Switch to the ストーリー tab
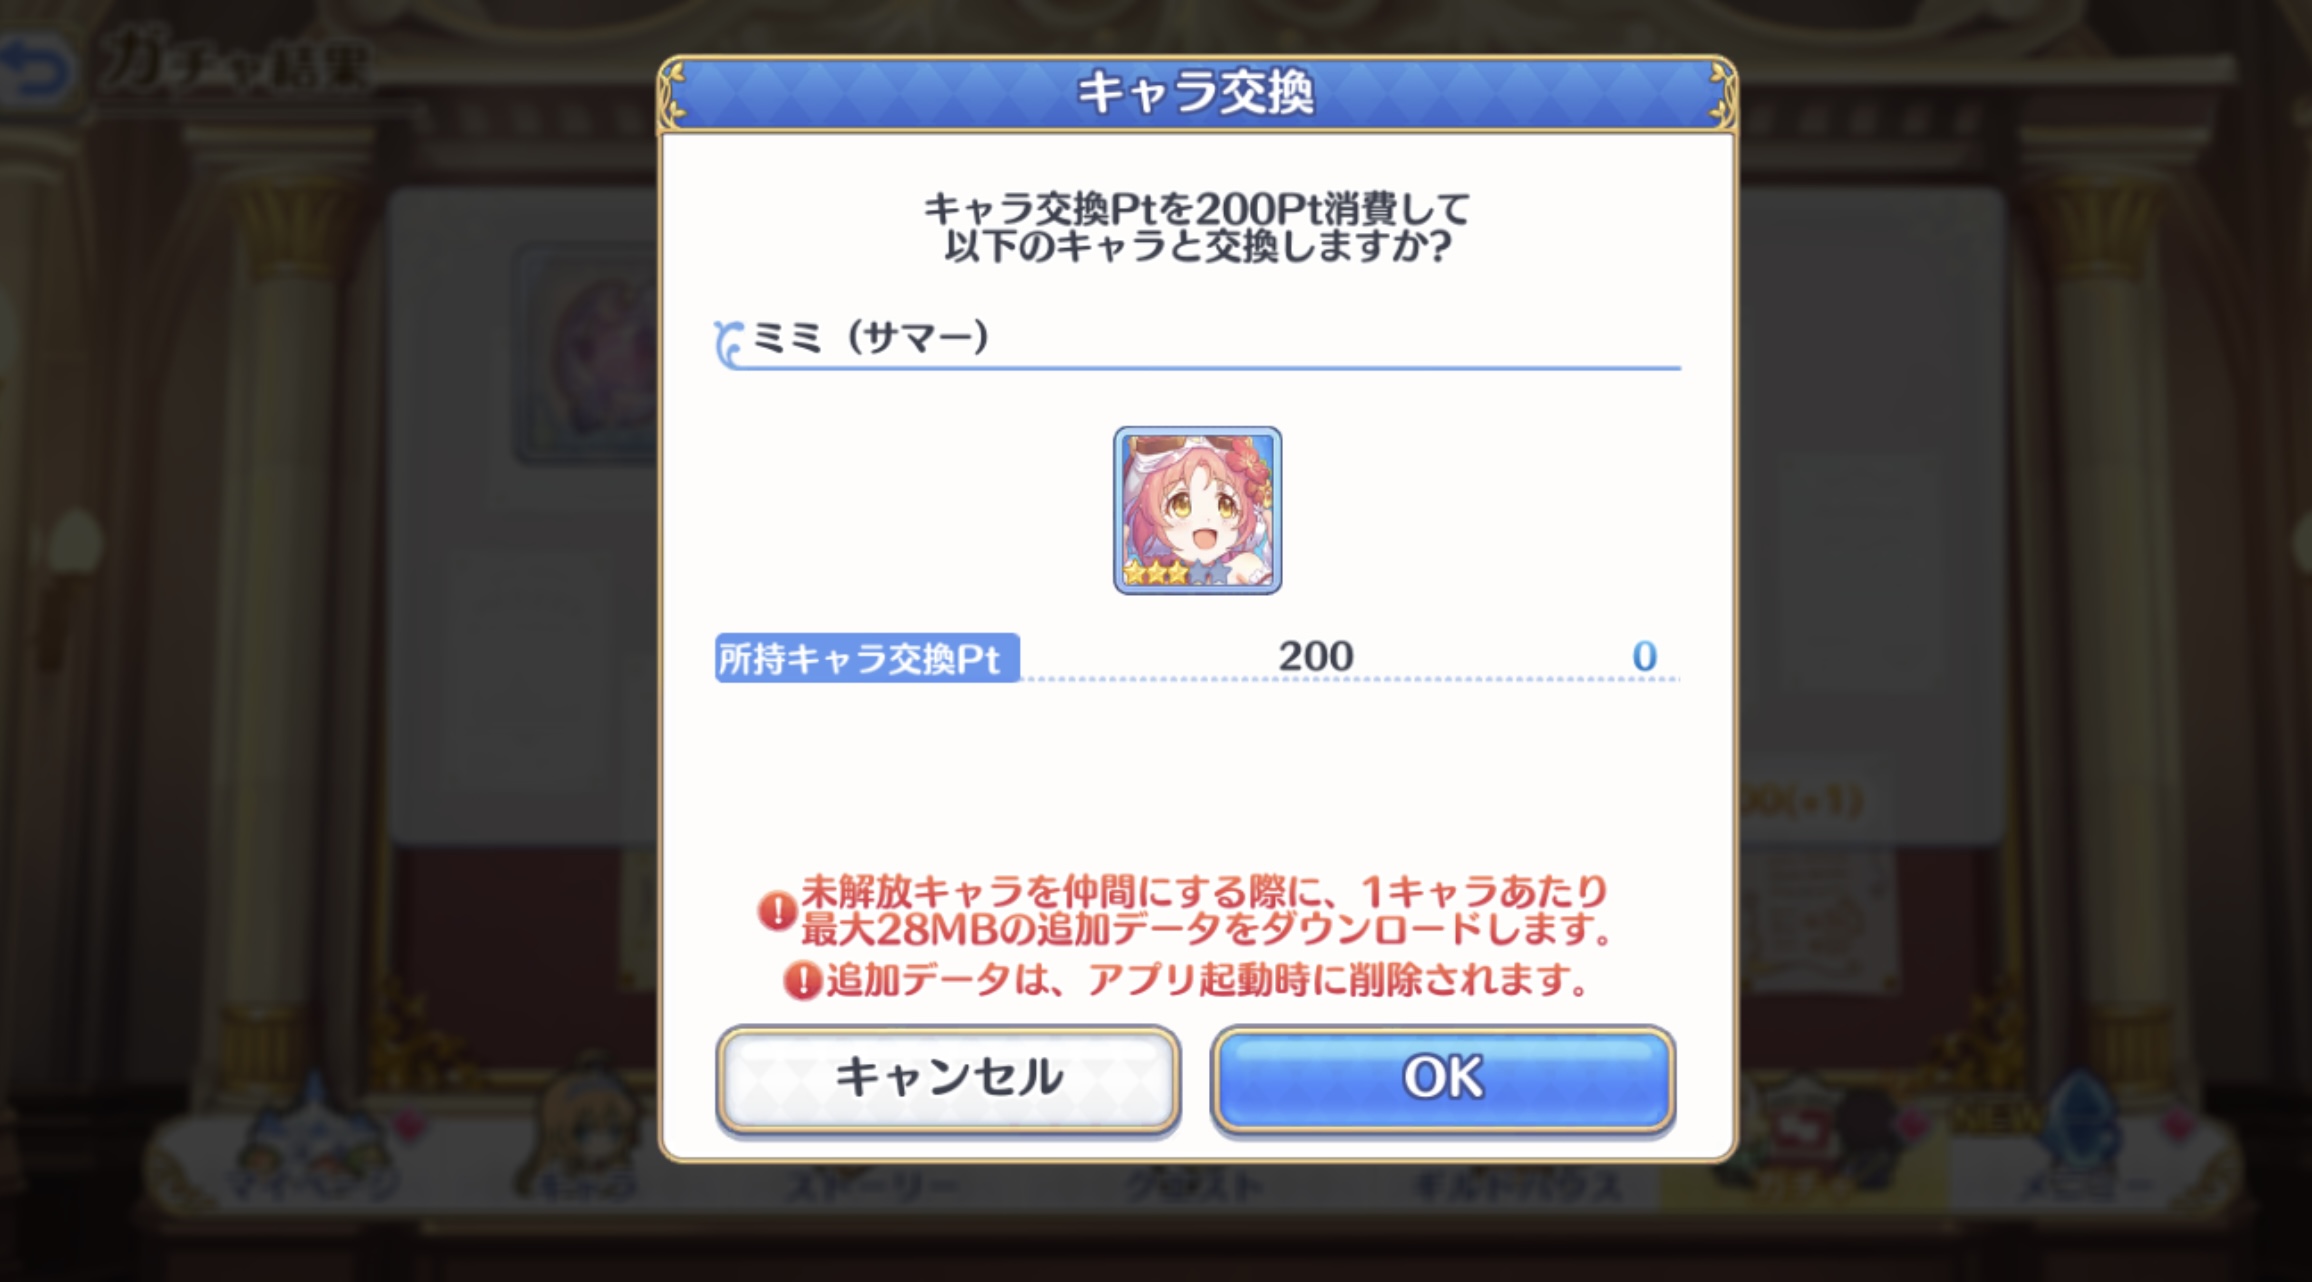2312x1282 pixels. coord(872,1185)
